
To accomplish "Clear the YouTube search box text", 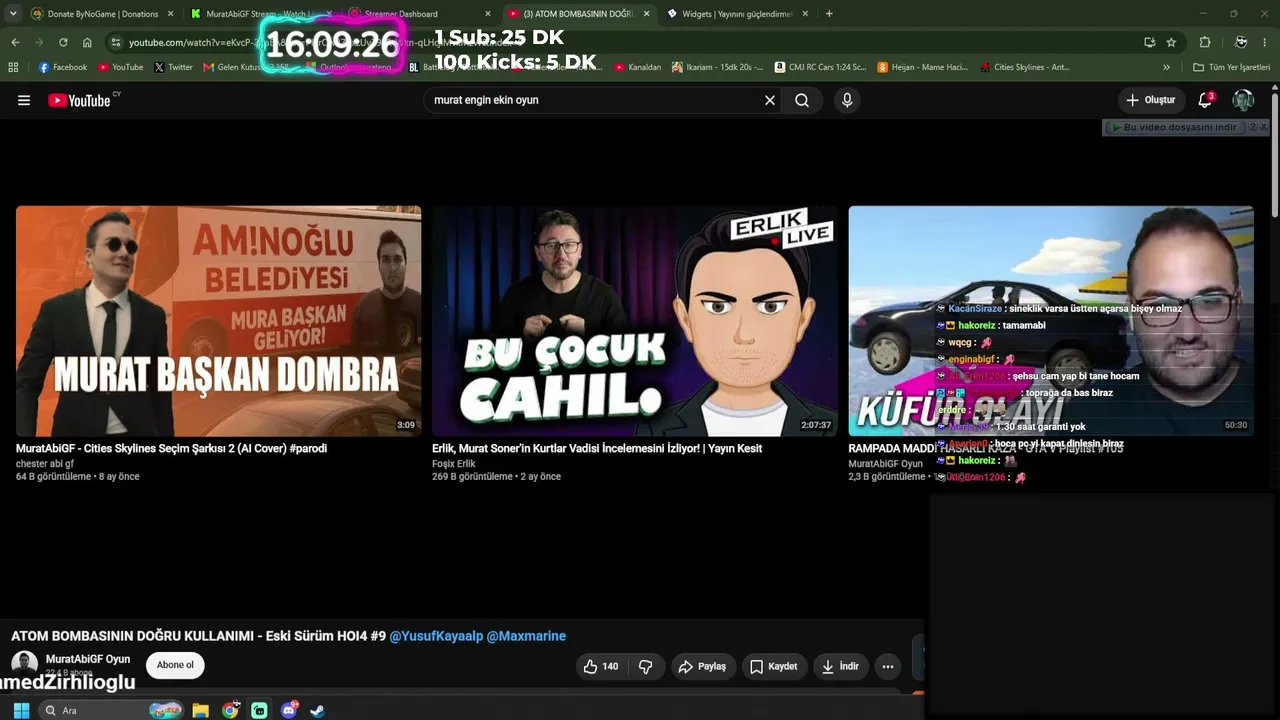I will 770,100.
